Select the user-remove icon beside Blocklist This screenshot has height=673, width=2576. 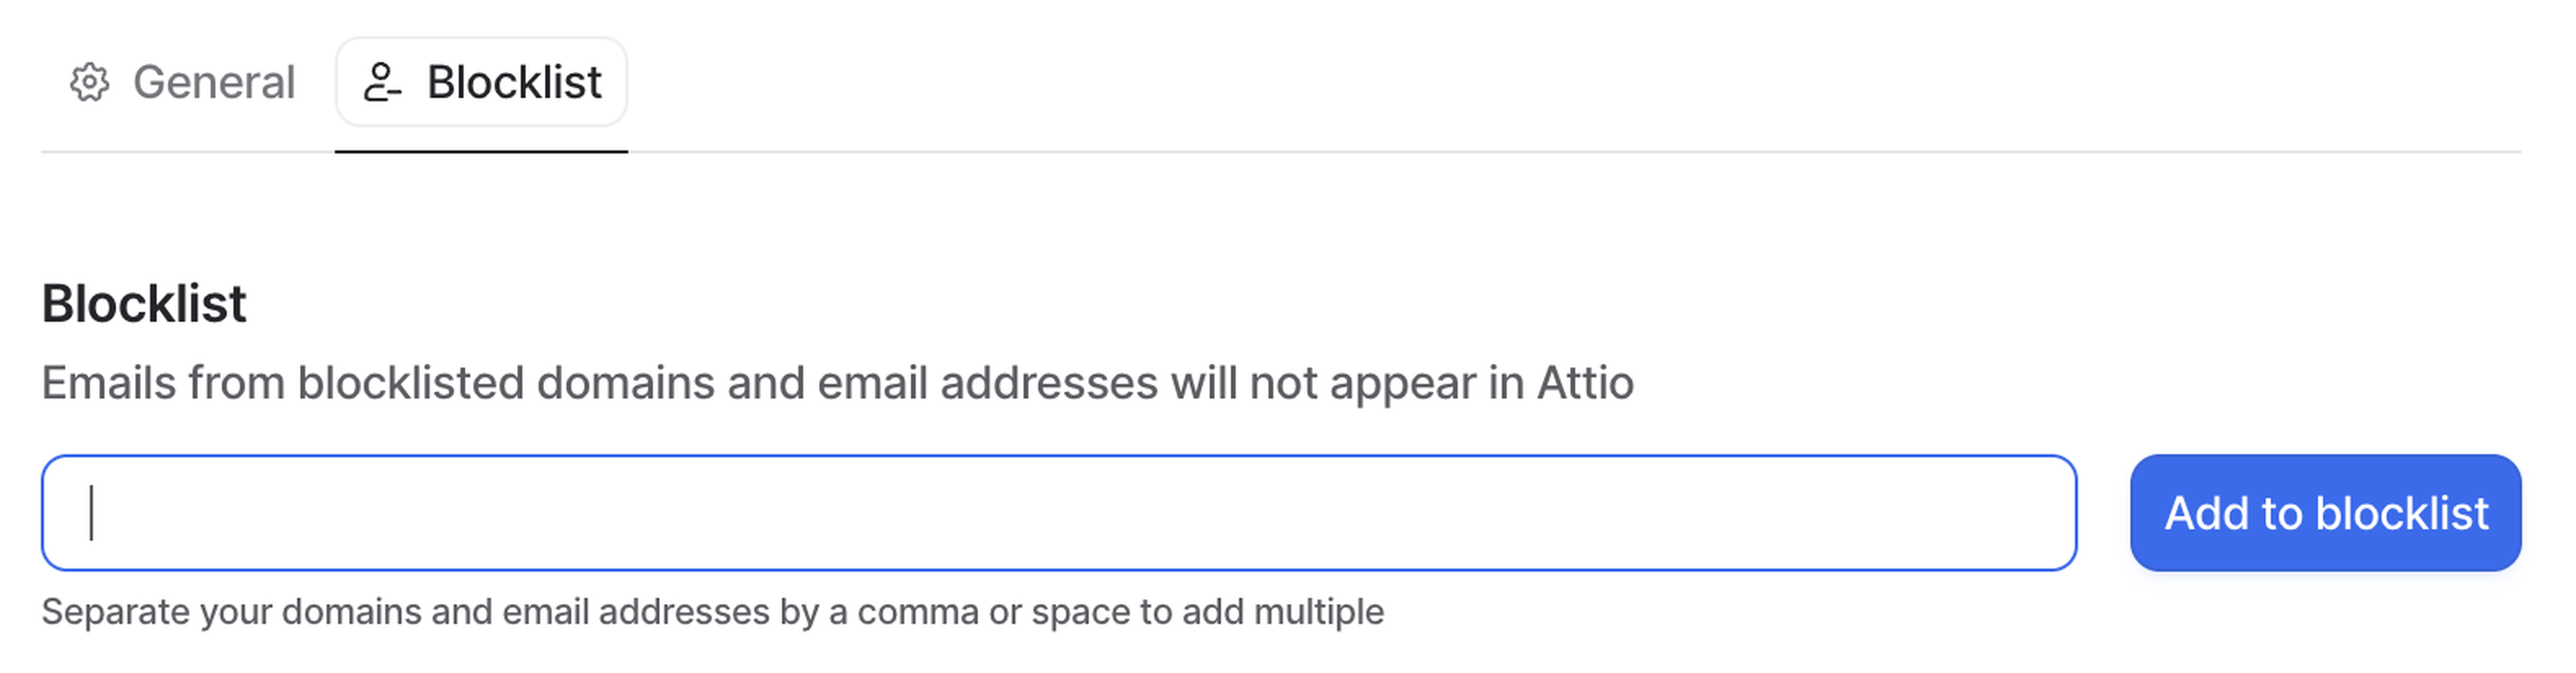(381, 82)
